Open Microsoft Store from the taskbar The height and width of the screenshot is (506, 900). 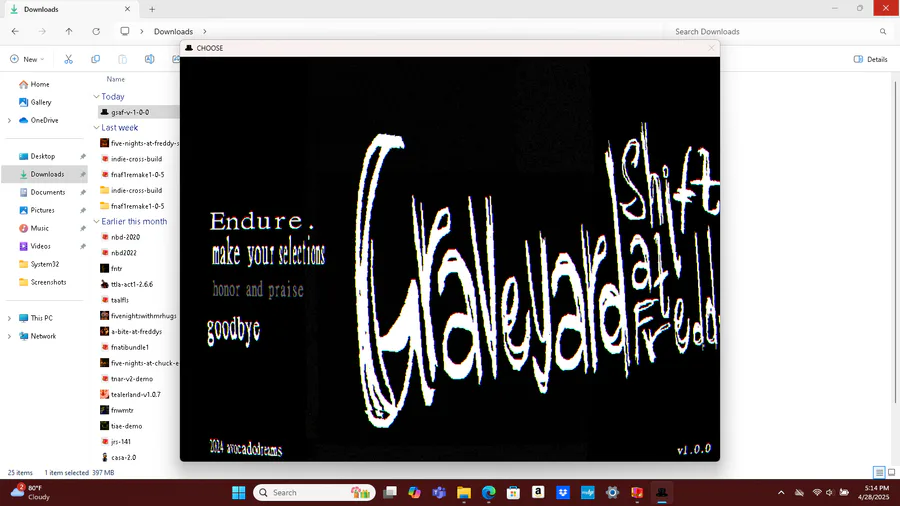pyautogui.click(x=513, y=492)
